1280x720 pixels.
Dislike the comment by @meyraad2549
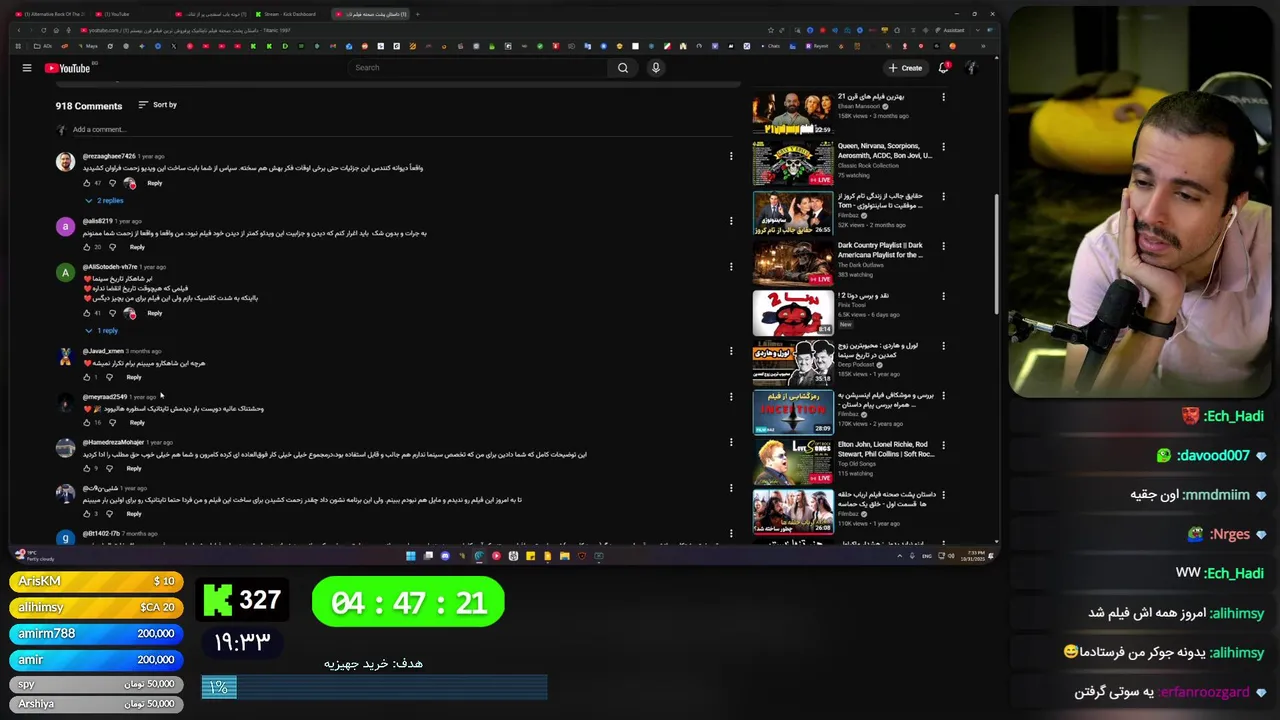[112, 423]
